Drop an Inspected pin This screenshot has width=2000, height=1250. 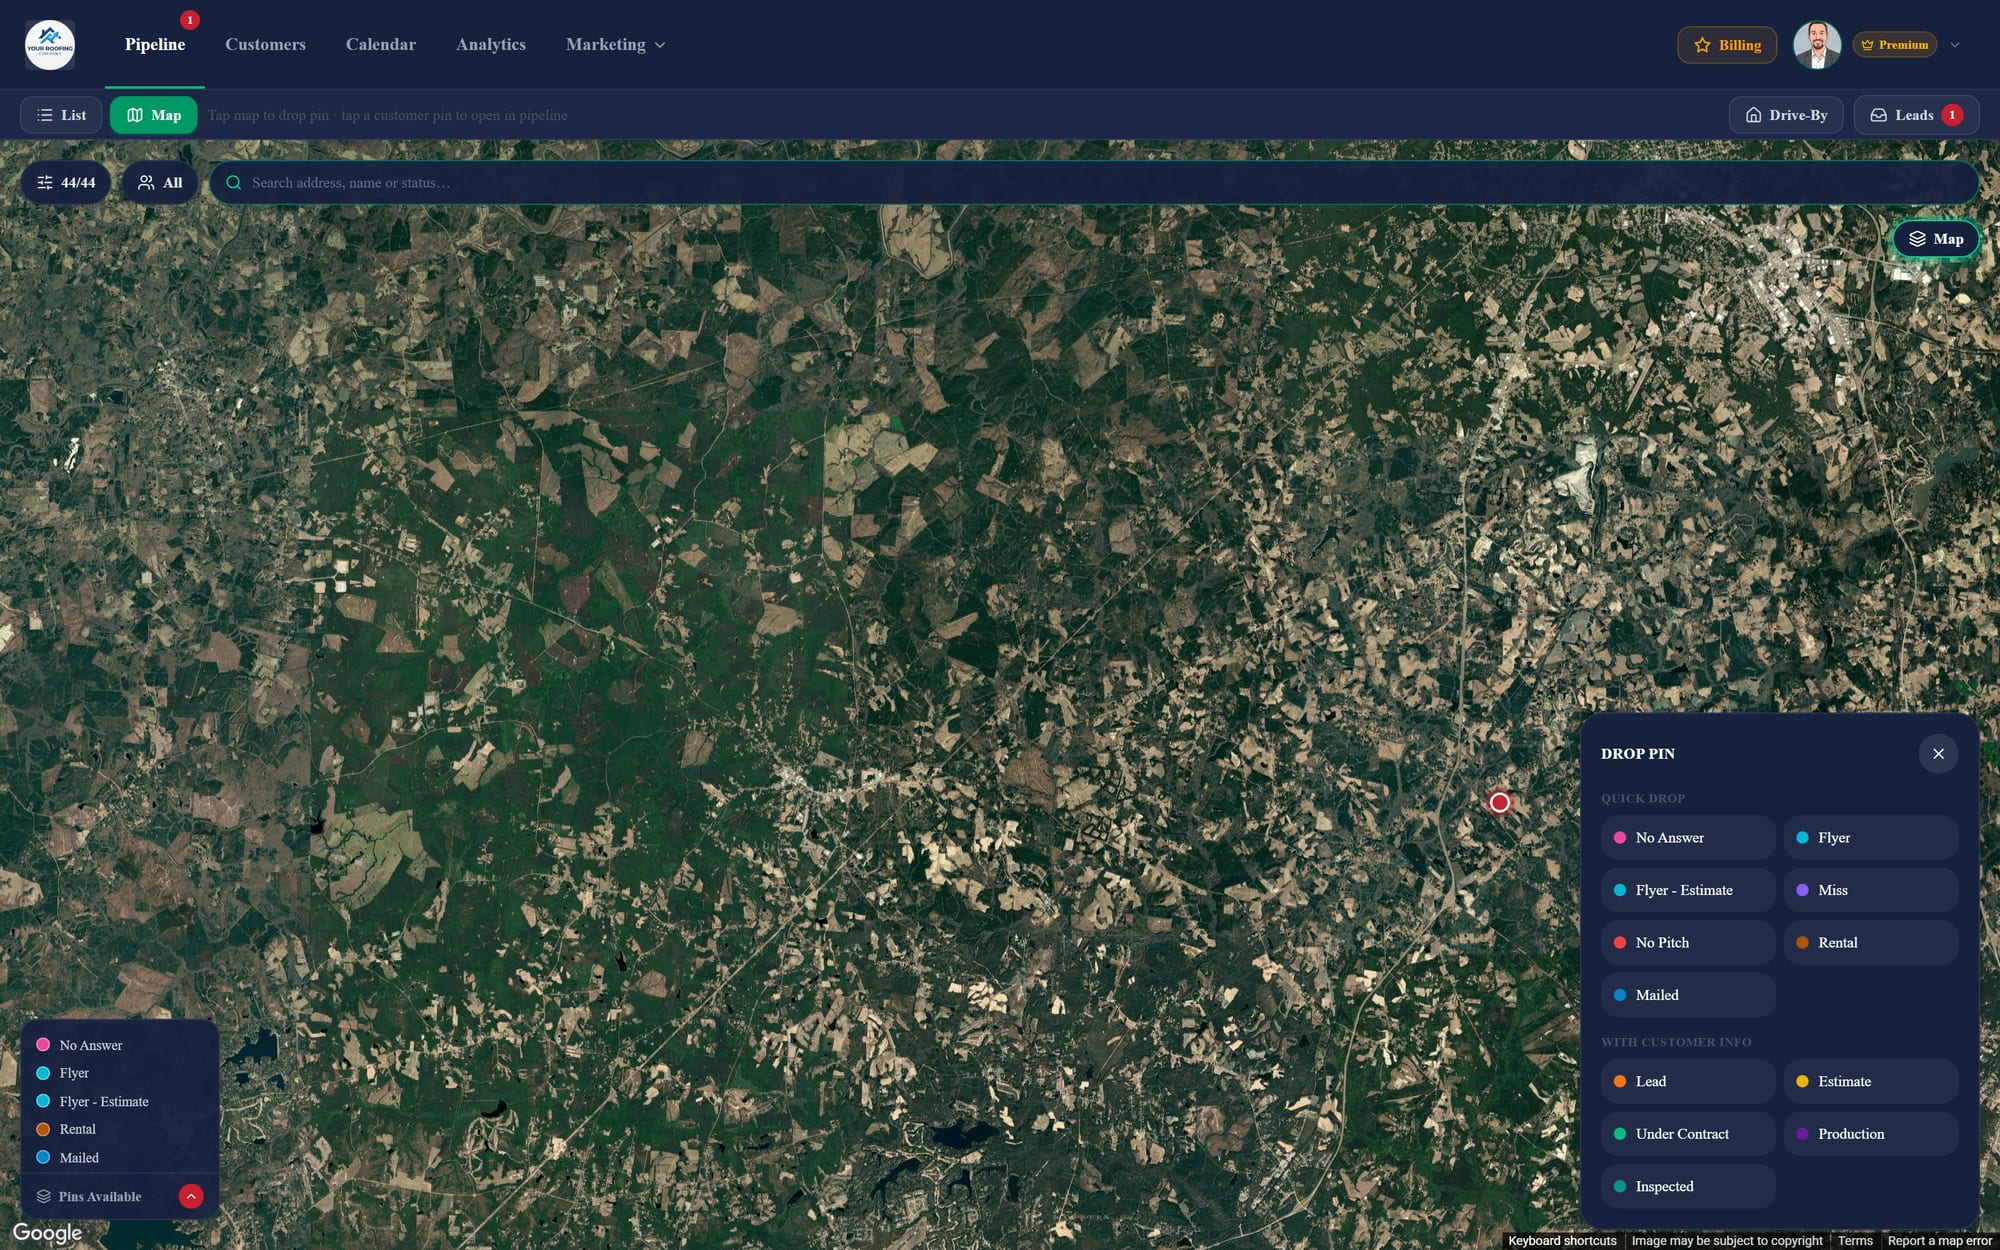click(1688, 1187)
